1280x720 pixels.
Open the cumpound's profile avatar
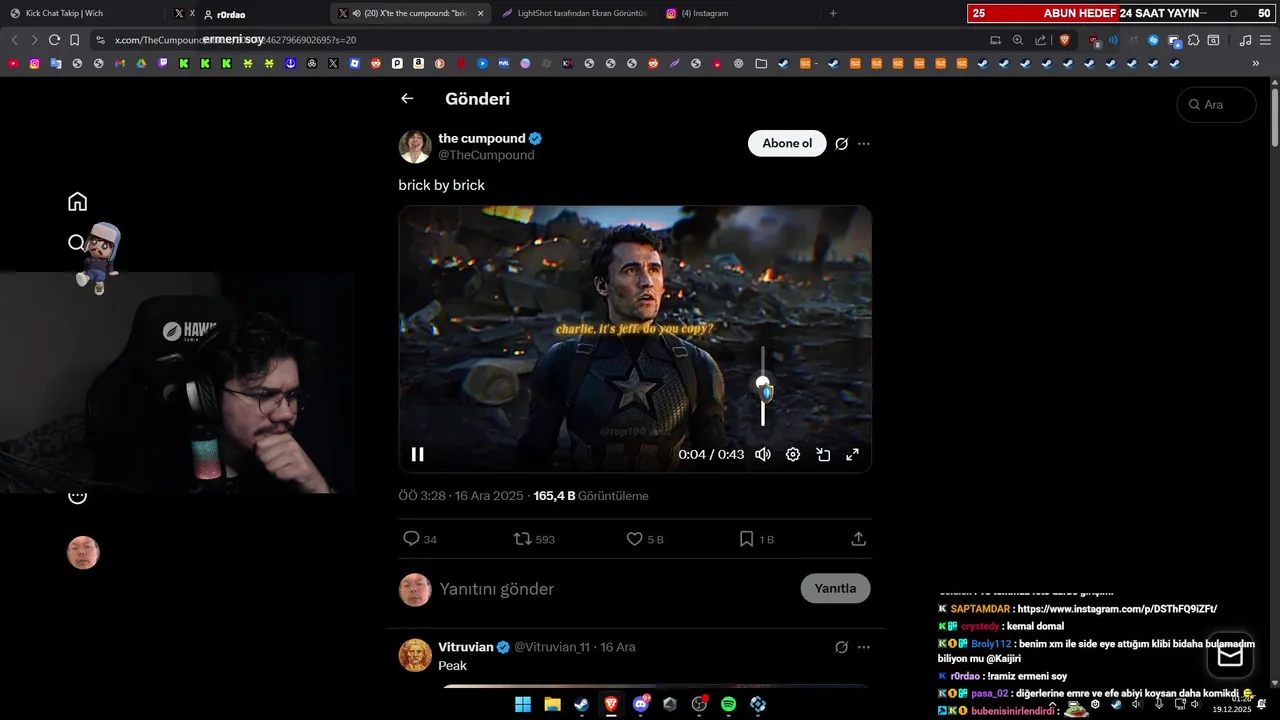pos(415,146)
